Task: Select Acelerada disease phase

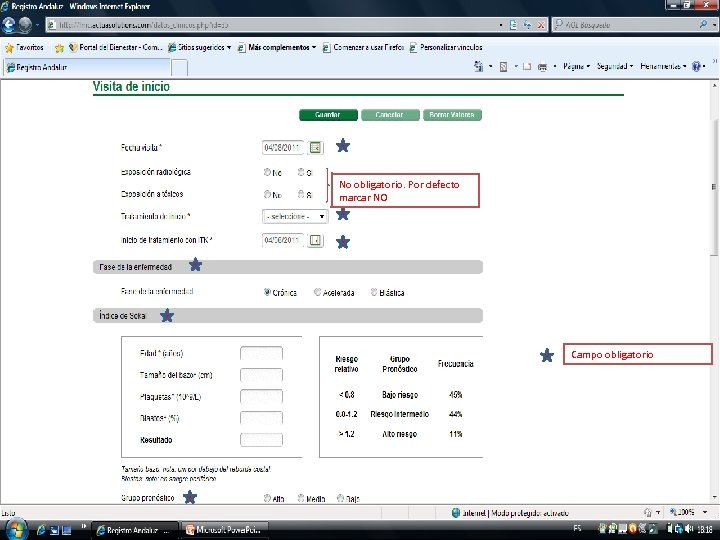Action: pos(317,292)
